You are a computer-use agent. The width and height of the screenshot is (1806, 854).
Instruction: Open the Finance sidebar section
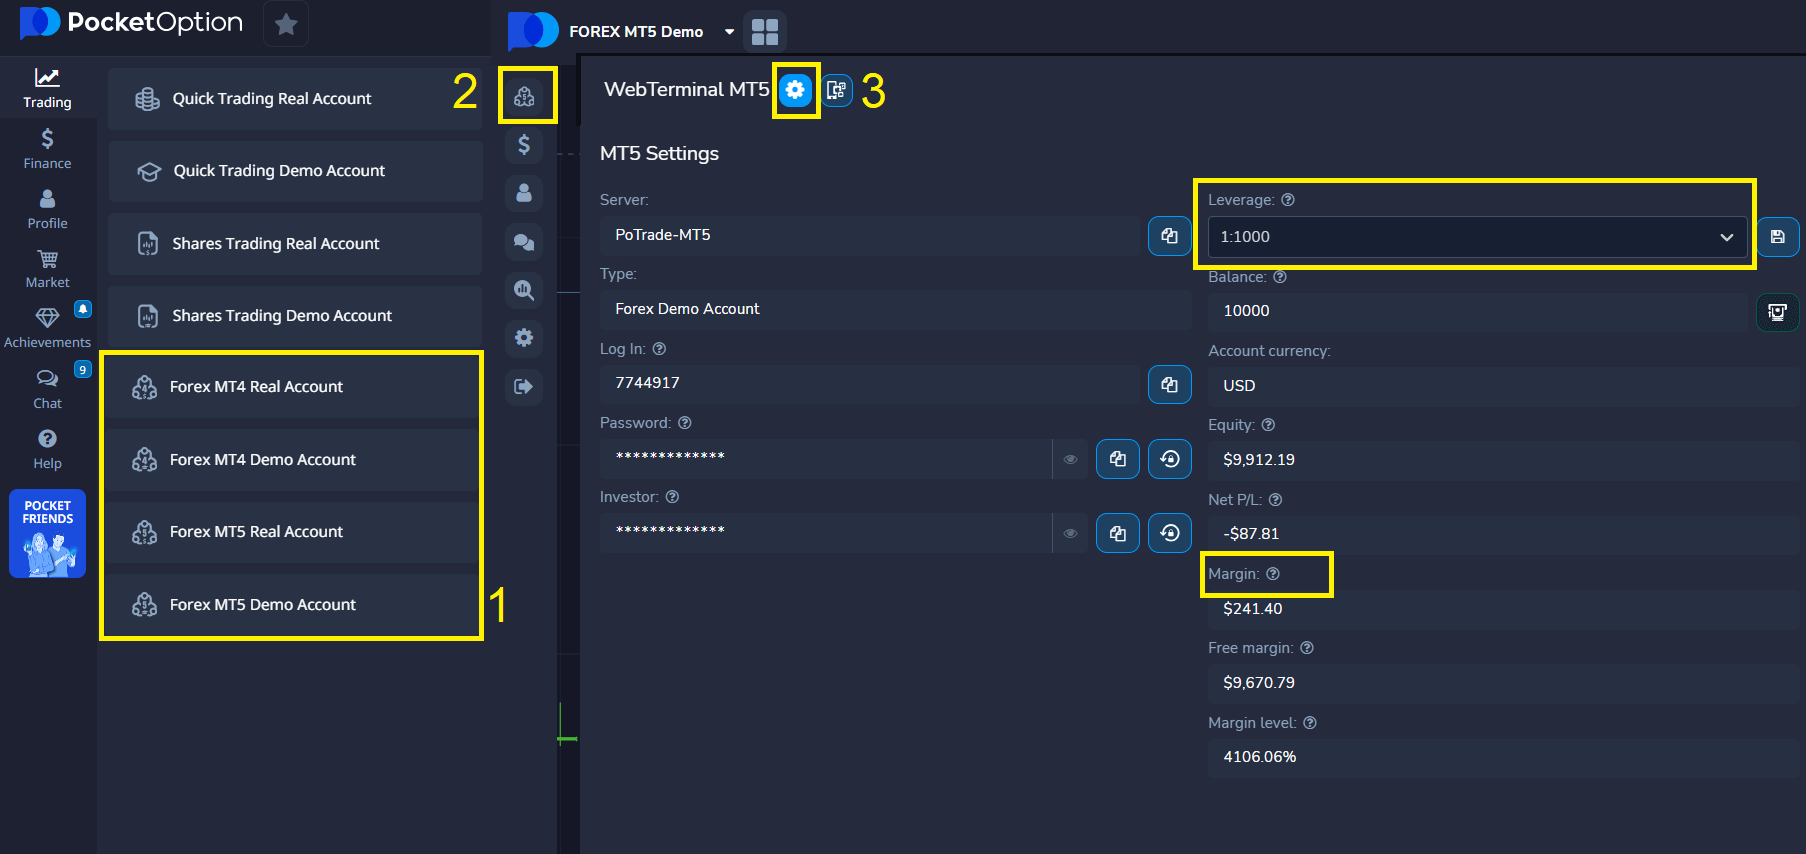pos(47,149)
